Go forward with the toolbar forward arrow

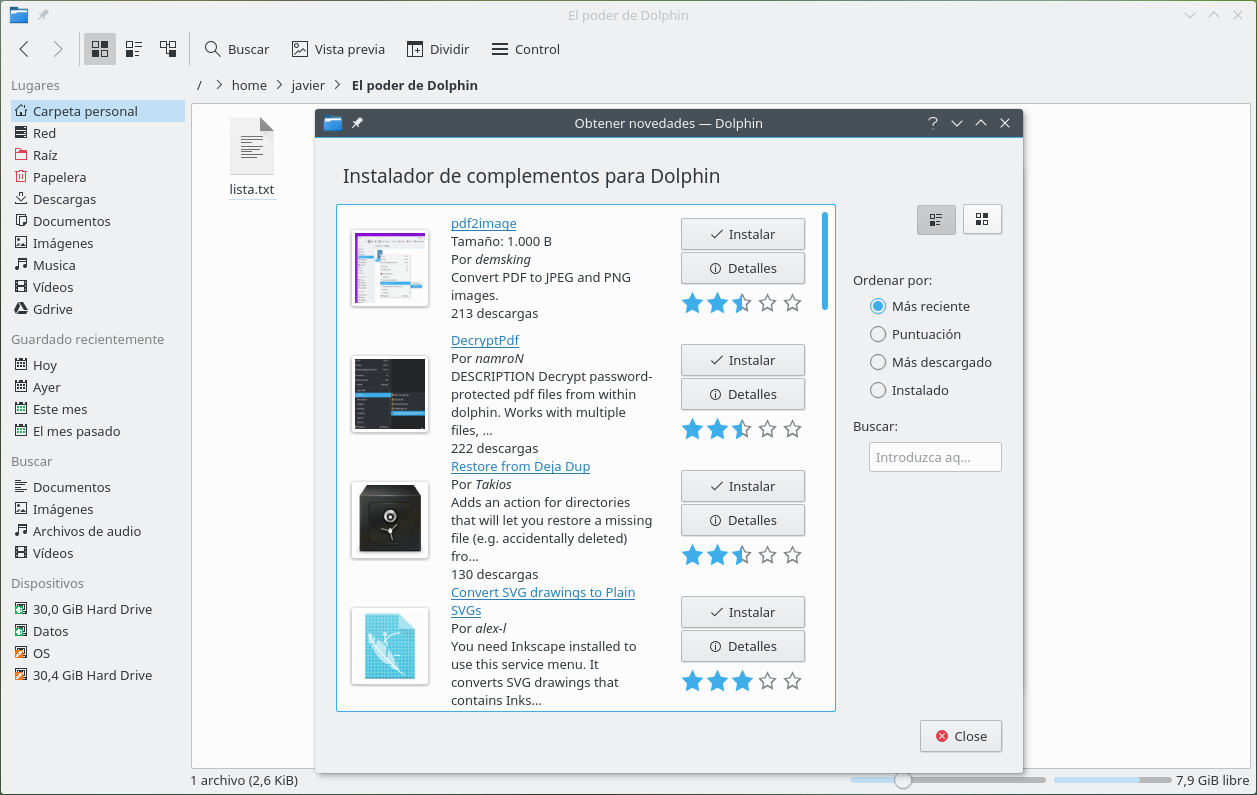point(57,49)
